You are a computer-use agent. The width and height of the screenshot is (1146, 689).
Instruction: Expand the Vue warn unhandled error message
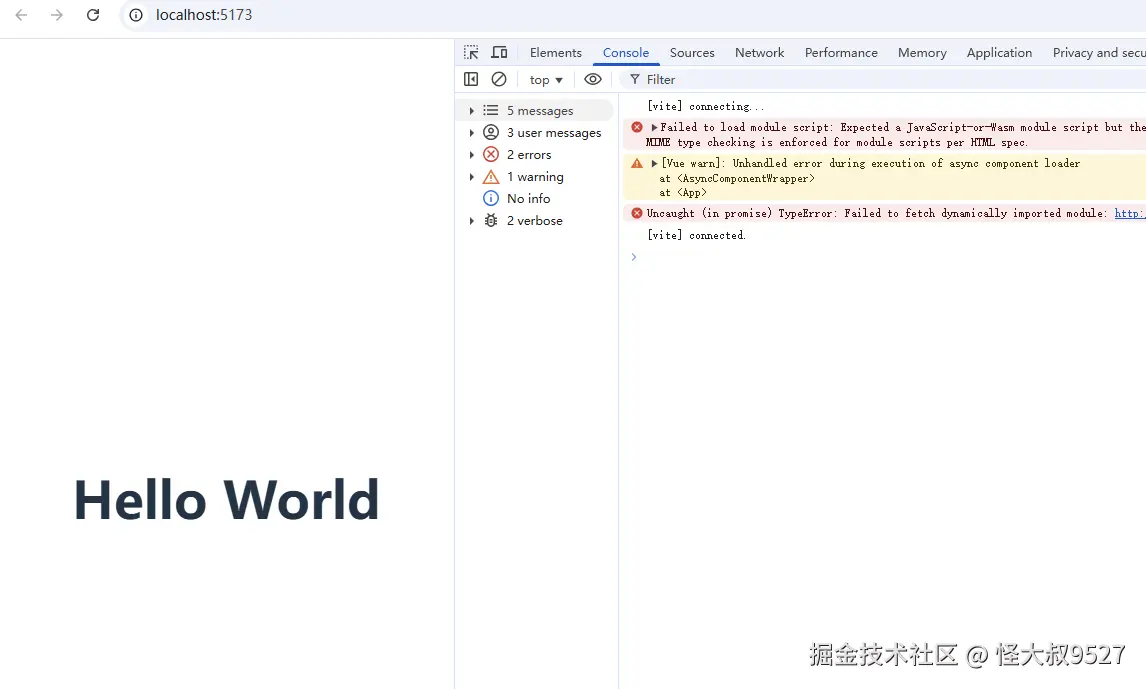pyautogui.click(x=654, y=163)
